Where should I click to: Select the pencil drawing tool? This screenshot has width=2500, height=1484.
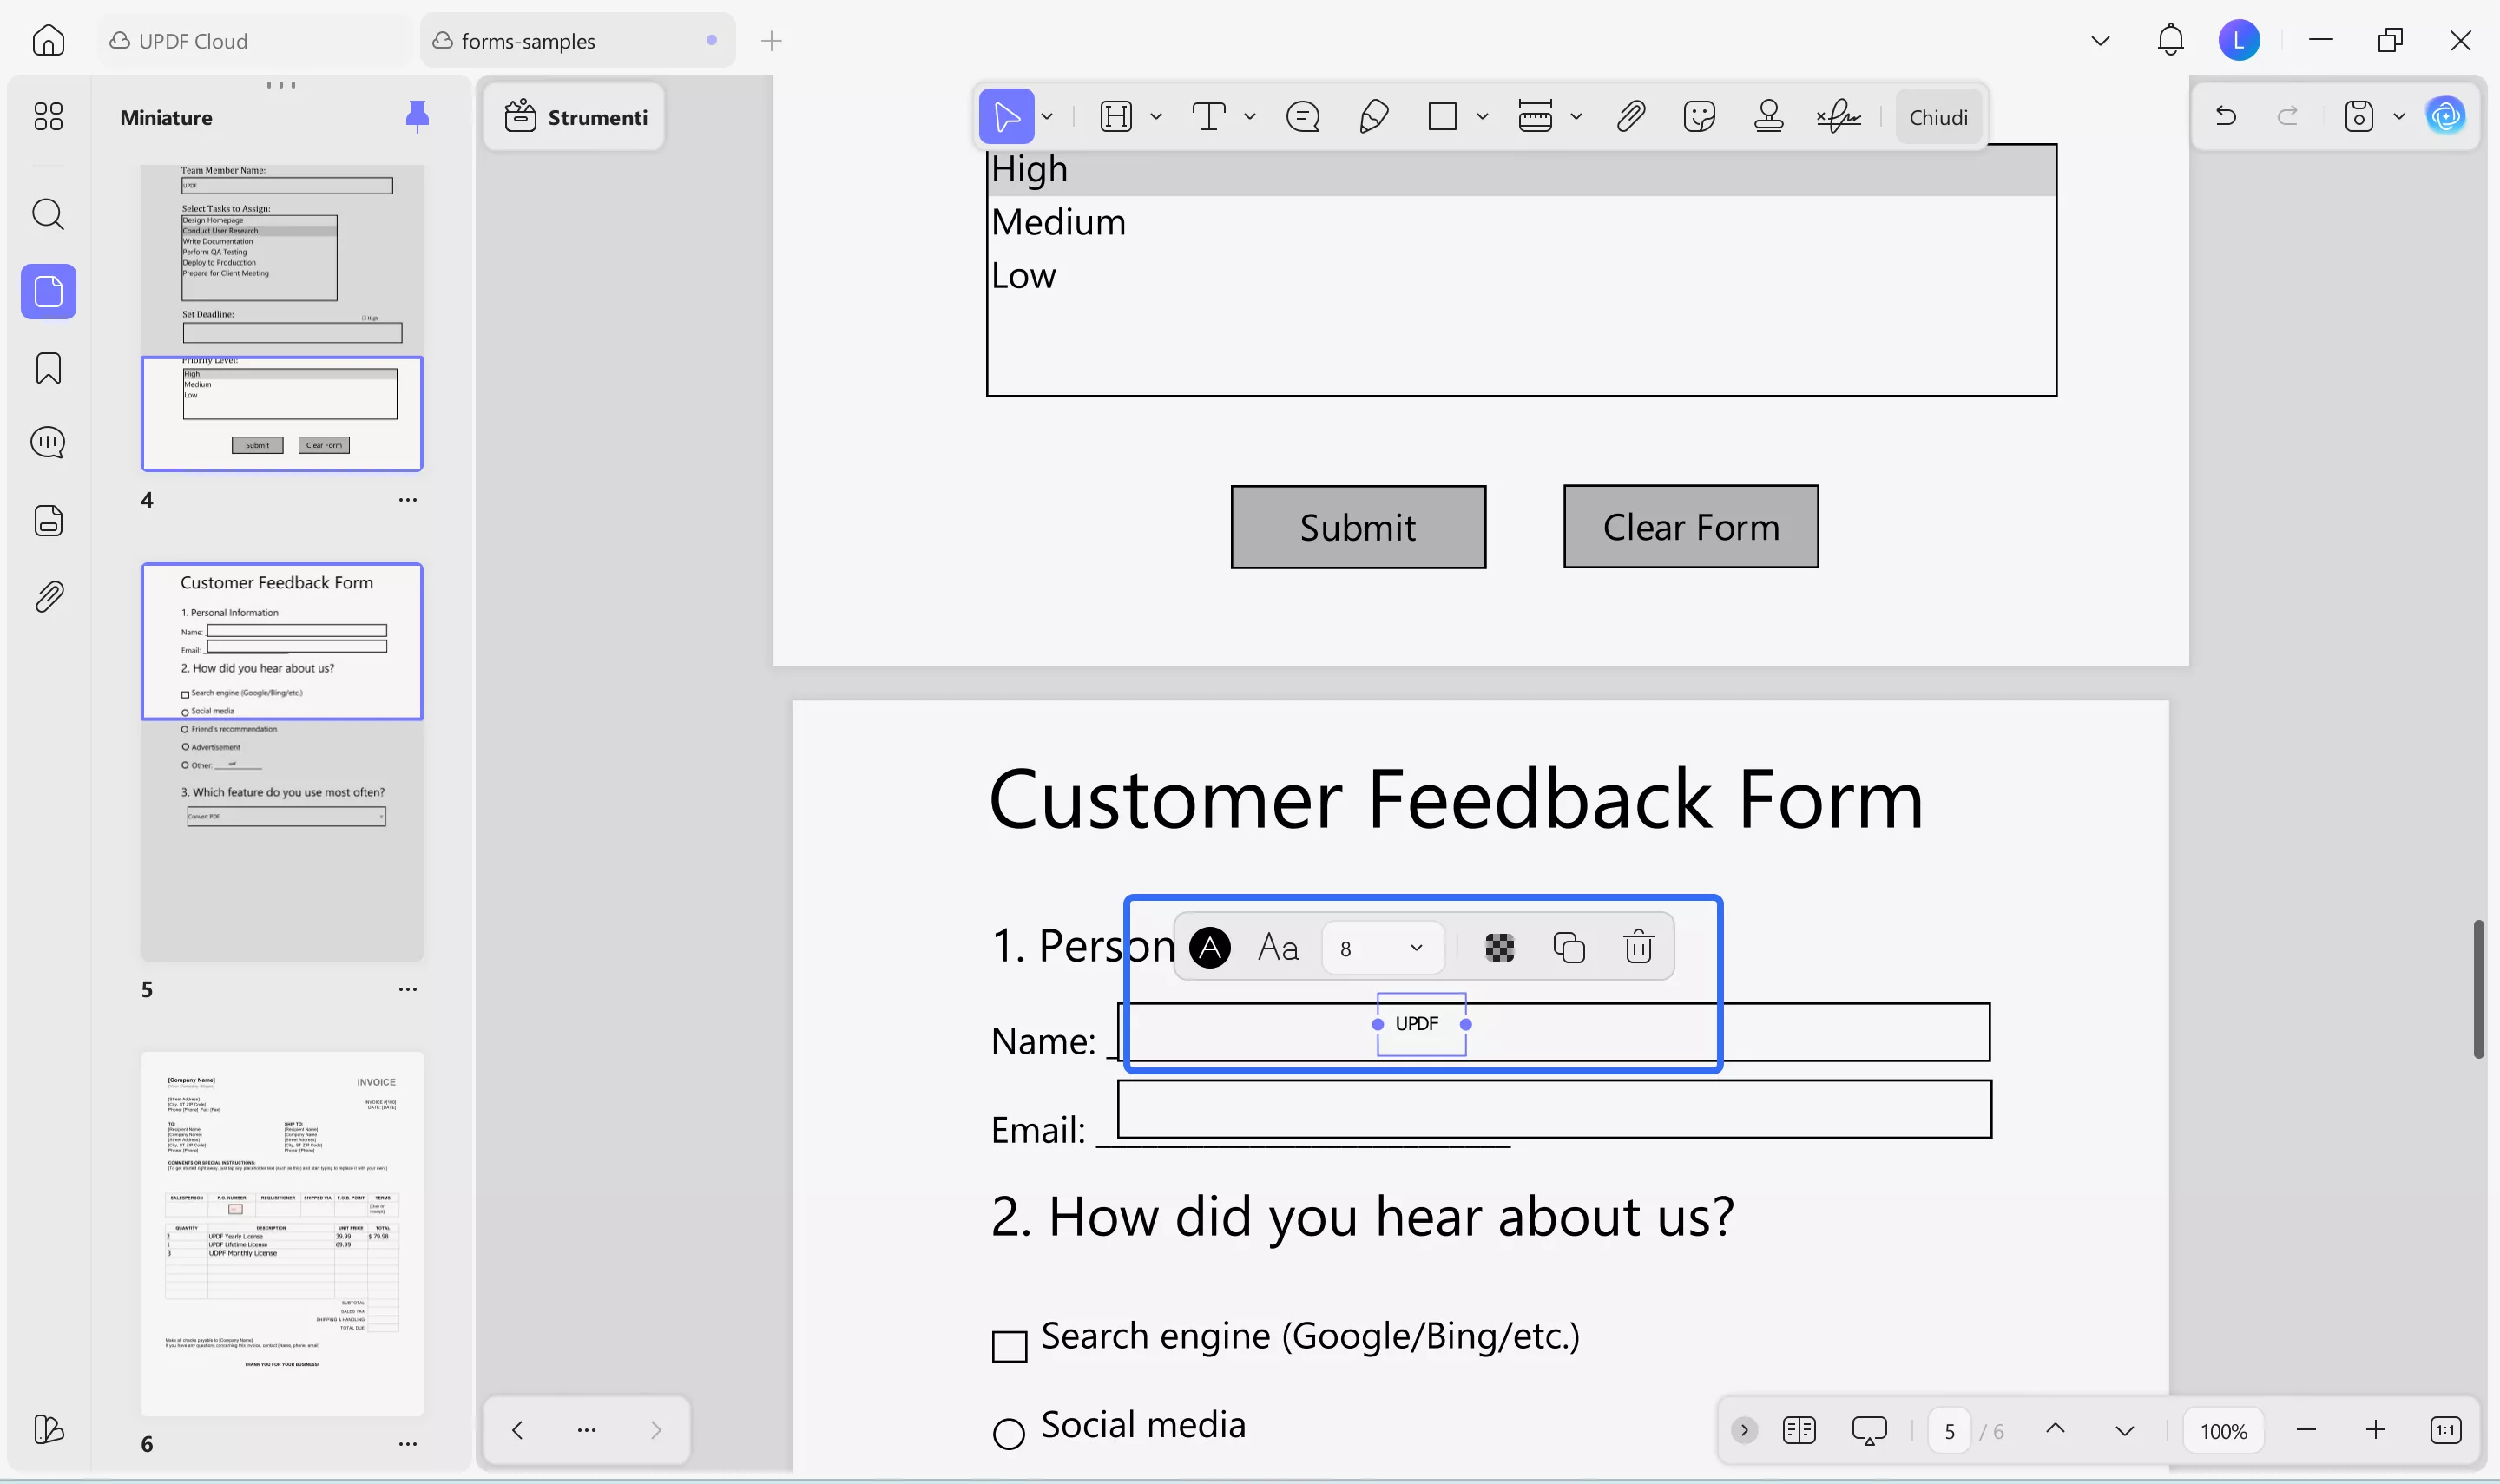click(1373, 117)
